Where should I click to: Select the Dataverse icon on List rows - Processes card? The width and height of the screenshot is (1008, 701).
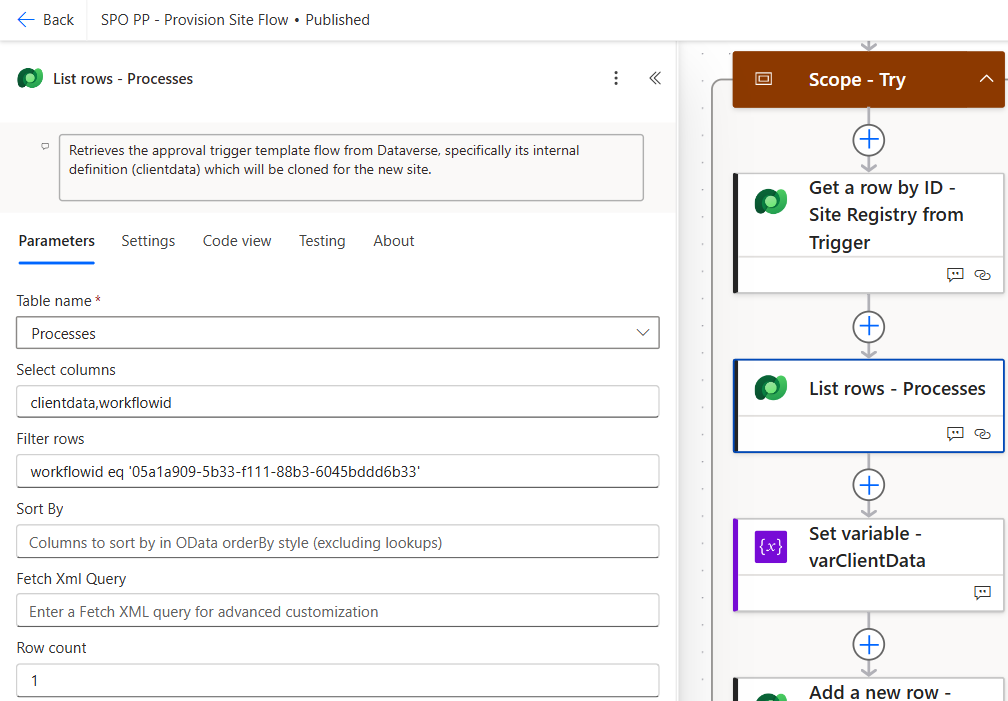pos(770,388)
